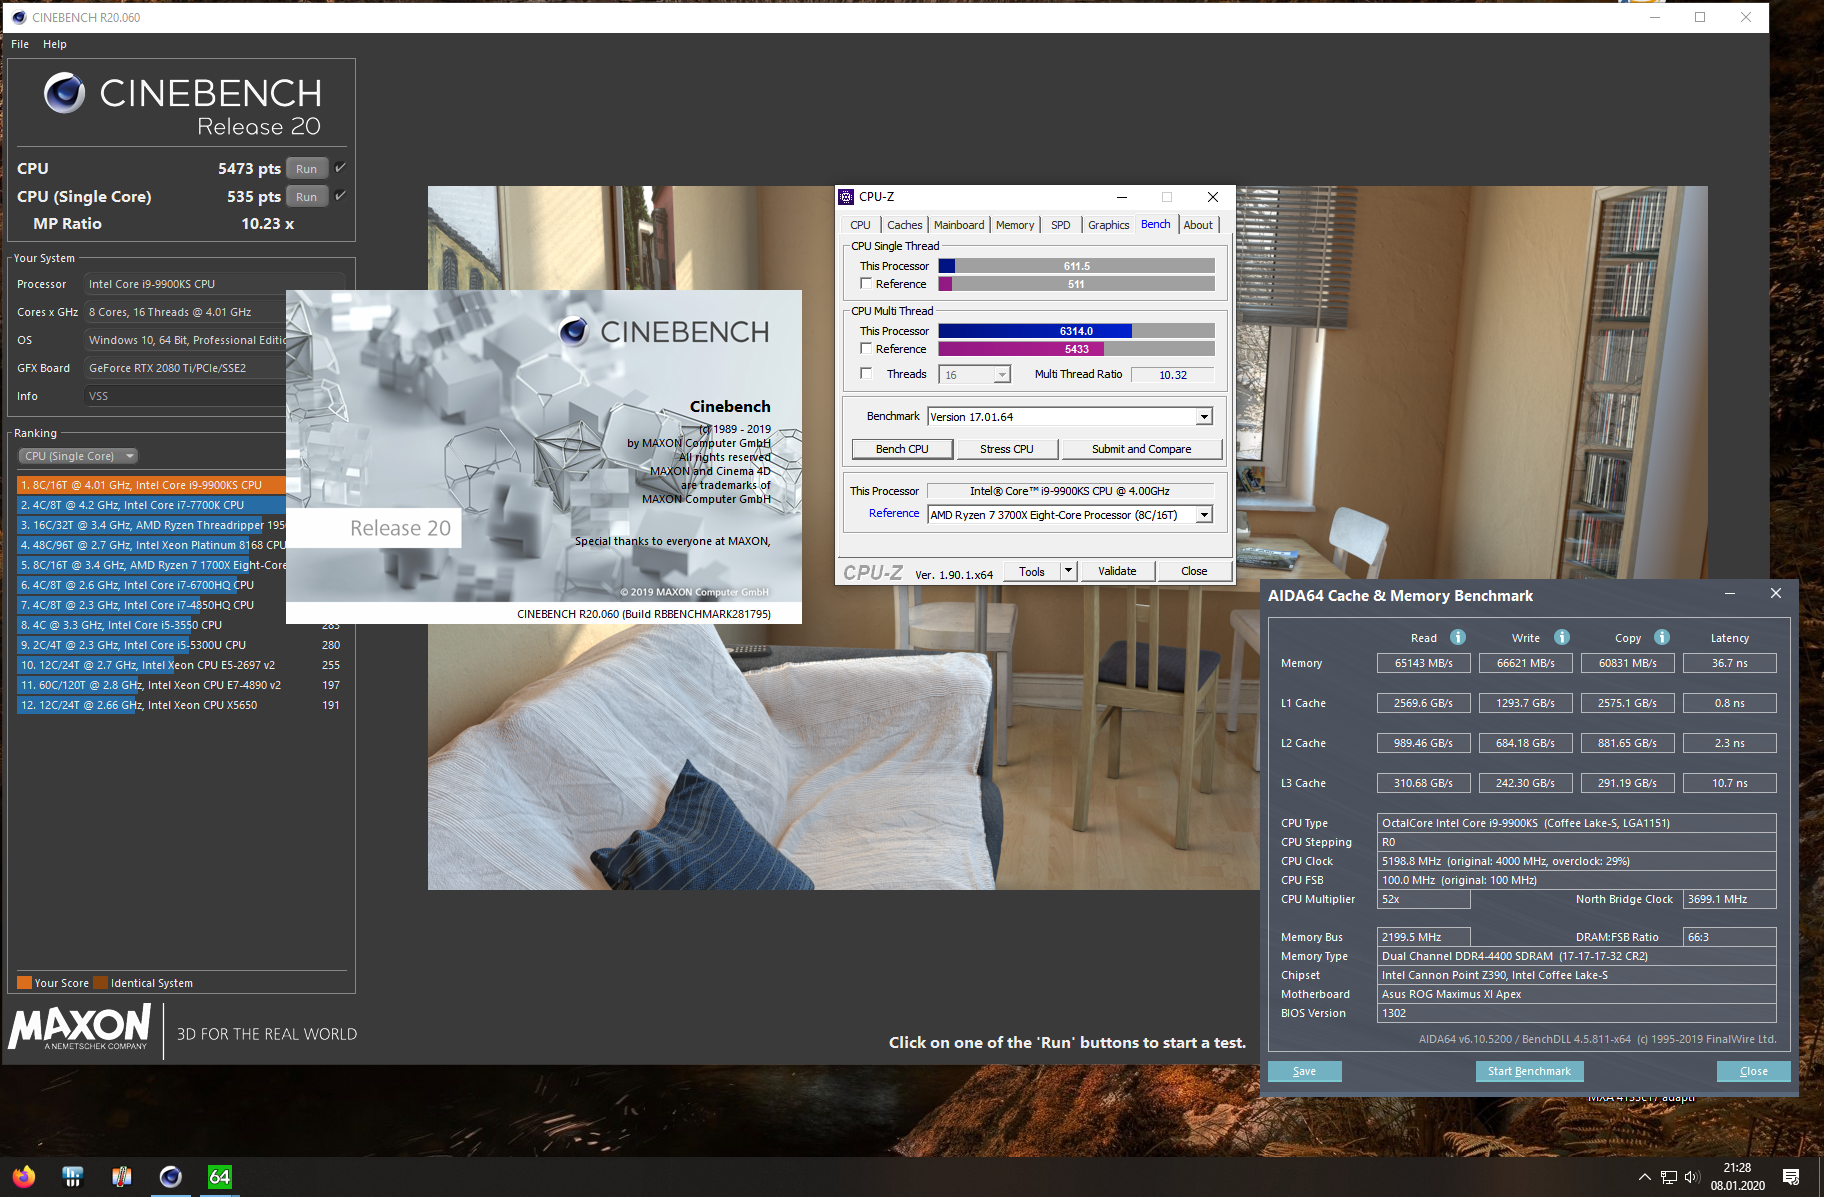This screenshot has width=1824, height=1197.
Task: Open the CPU (Single Core) ranking dropdown
Action: point(77,456)
